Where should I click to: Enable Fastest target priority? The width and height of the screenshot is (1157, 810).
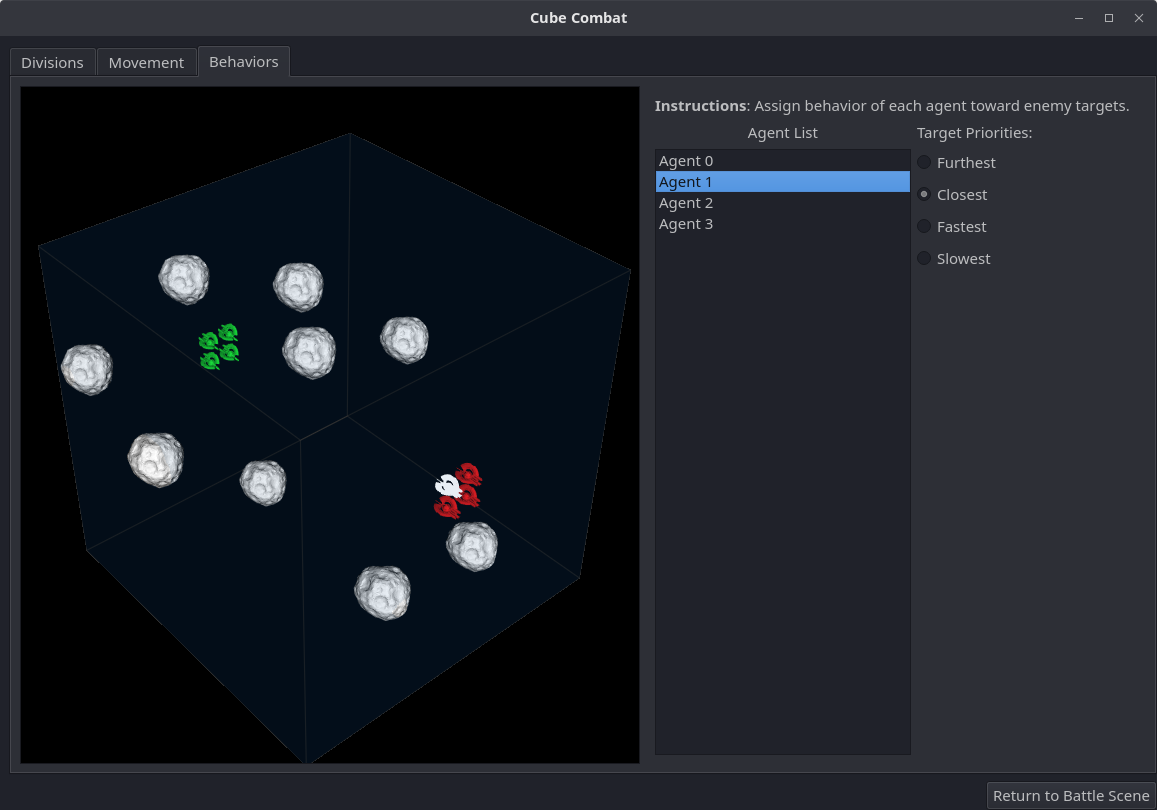924,226
